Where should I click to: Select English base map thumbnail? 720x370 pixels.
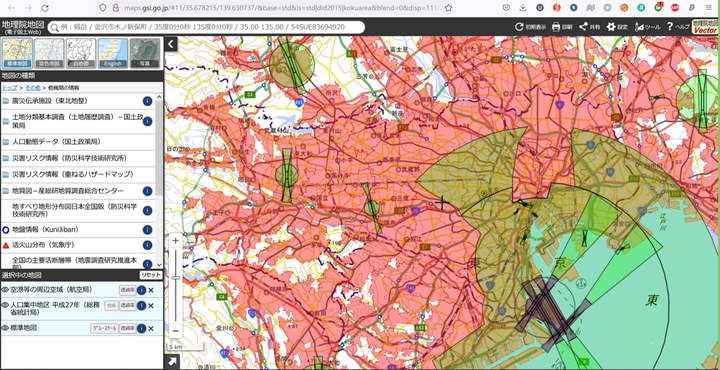point(112,53)
